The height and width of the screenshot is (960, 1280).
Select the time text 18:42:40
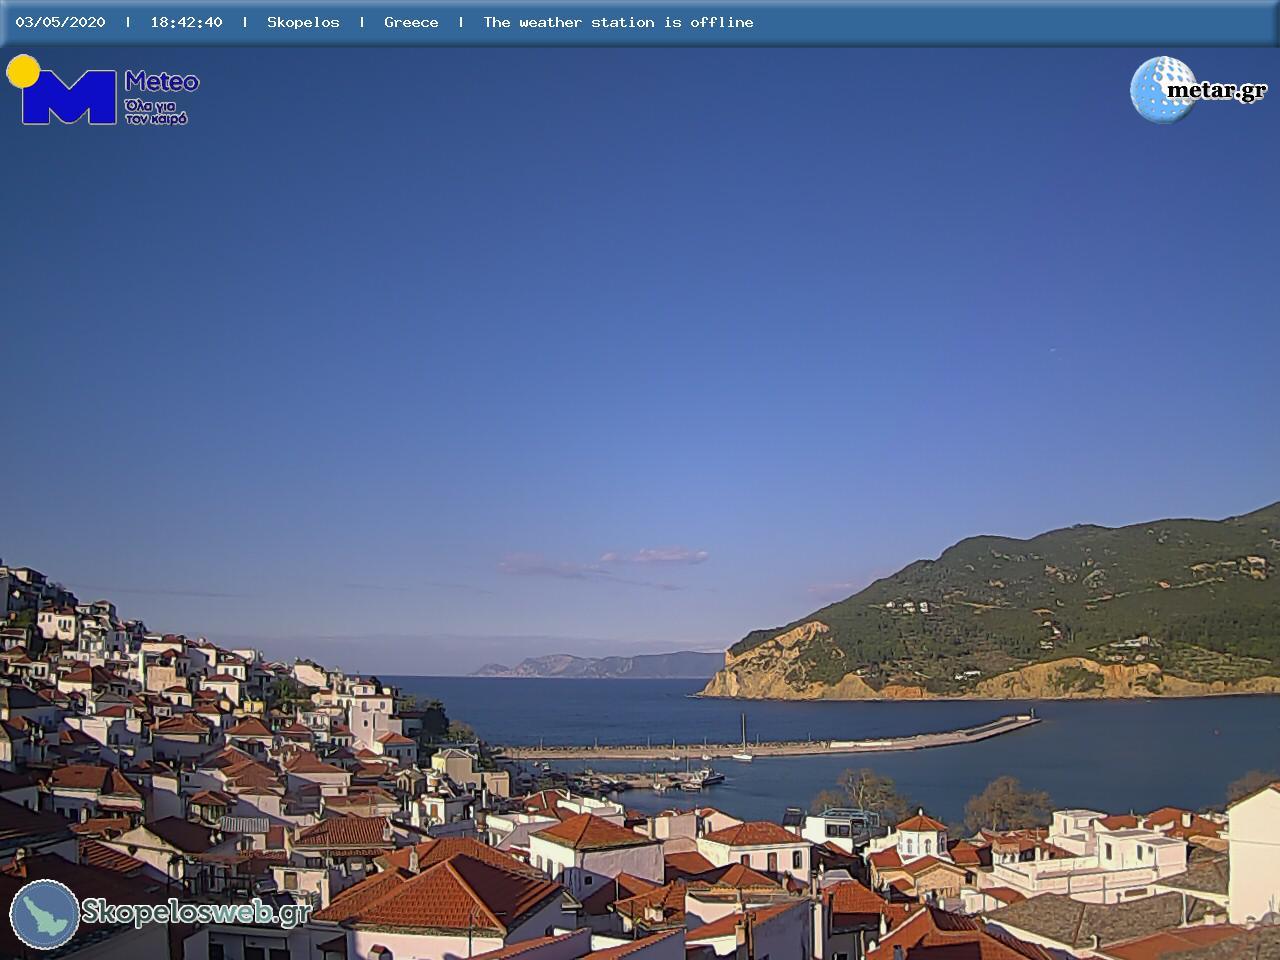pos(186,22)
